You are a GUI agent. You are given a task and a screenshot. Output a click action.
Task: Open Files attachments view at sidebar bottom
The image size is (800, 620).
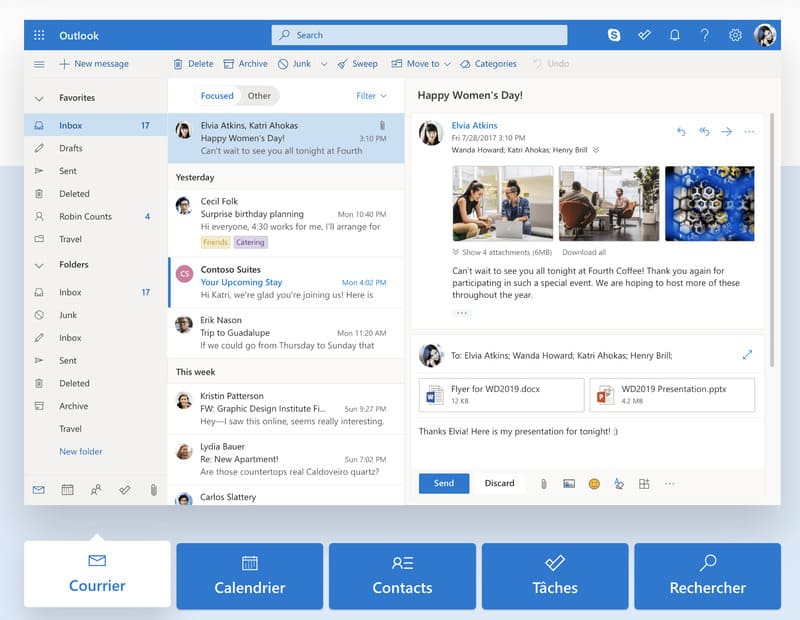153,490
